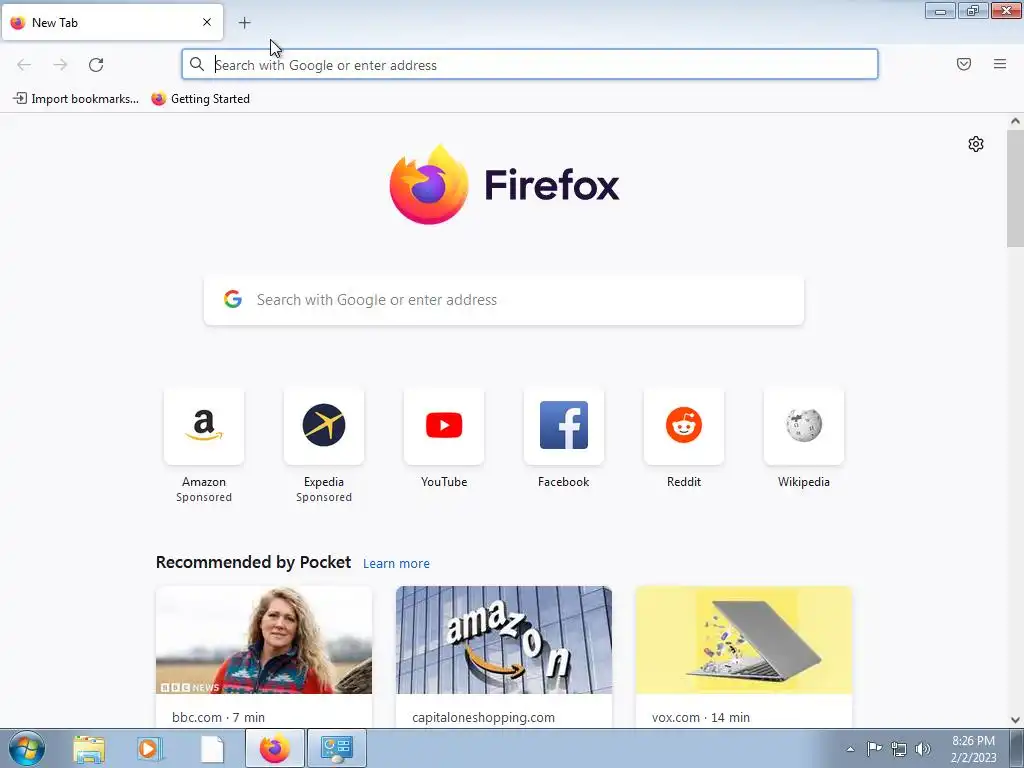
Task: Open a new tab with the plus button
Action: (244, 23)
